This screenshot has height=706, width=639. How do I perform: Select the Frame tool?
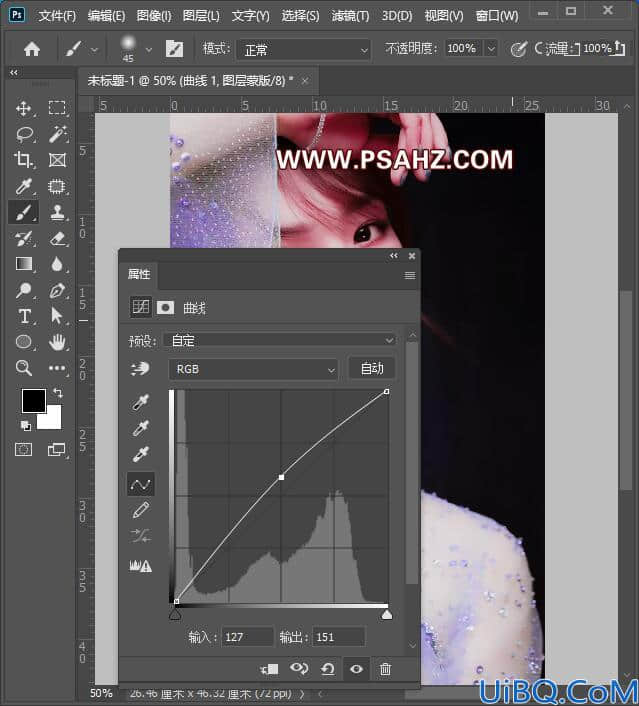click(x=57, y=160)
